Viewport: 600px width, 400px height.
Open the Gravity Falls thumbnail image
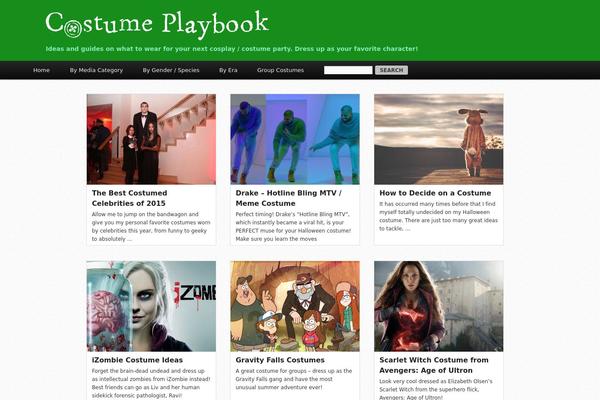(295, 306)
